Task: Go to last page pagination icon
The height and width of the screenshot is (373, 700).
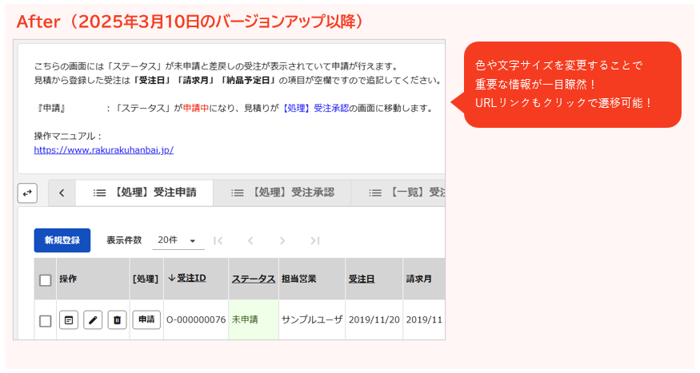Action: 315,240
